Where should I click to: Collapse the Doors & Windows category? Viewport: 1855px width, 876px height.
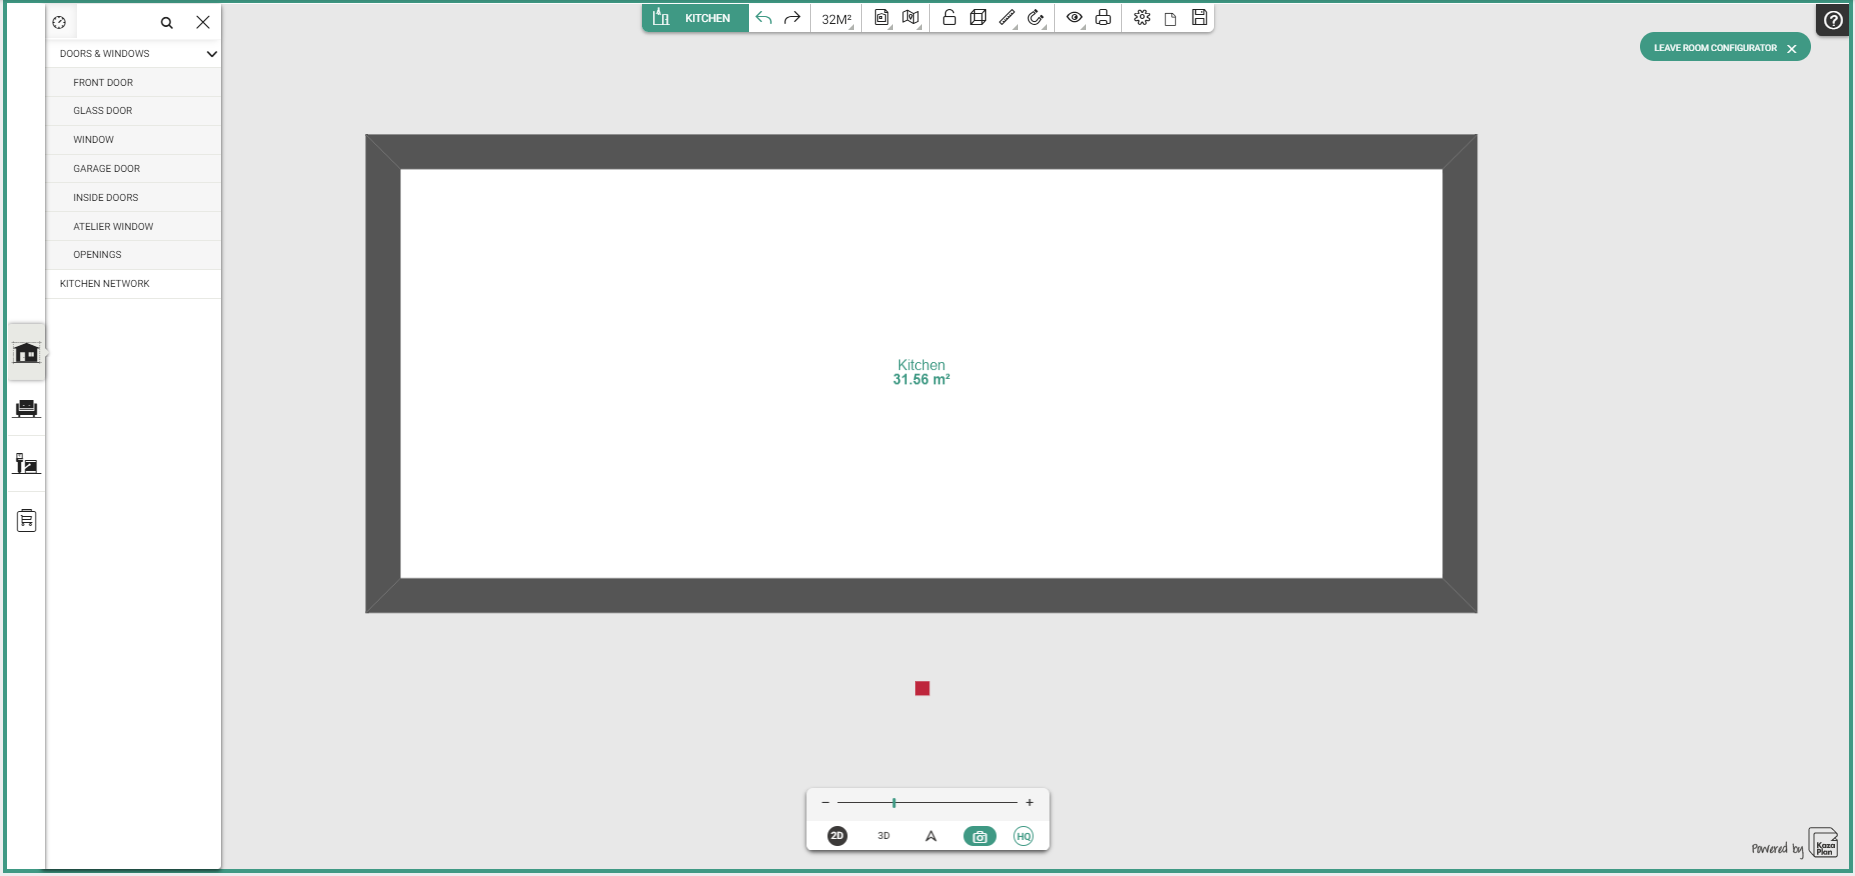(134, 54)
